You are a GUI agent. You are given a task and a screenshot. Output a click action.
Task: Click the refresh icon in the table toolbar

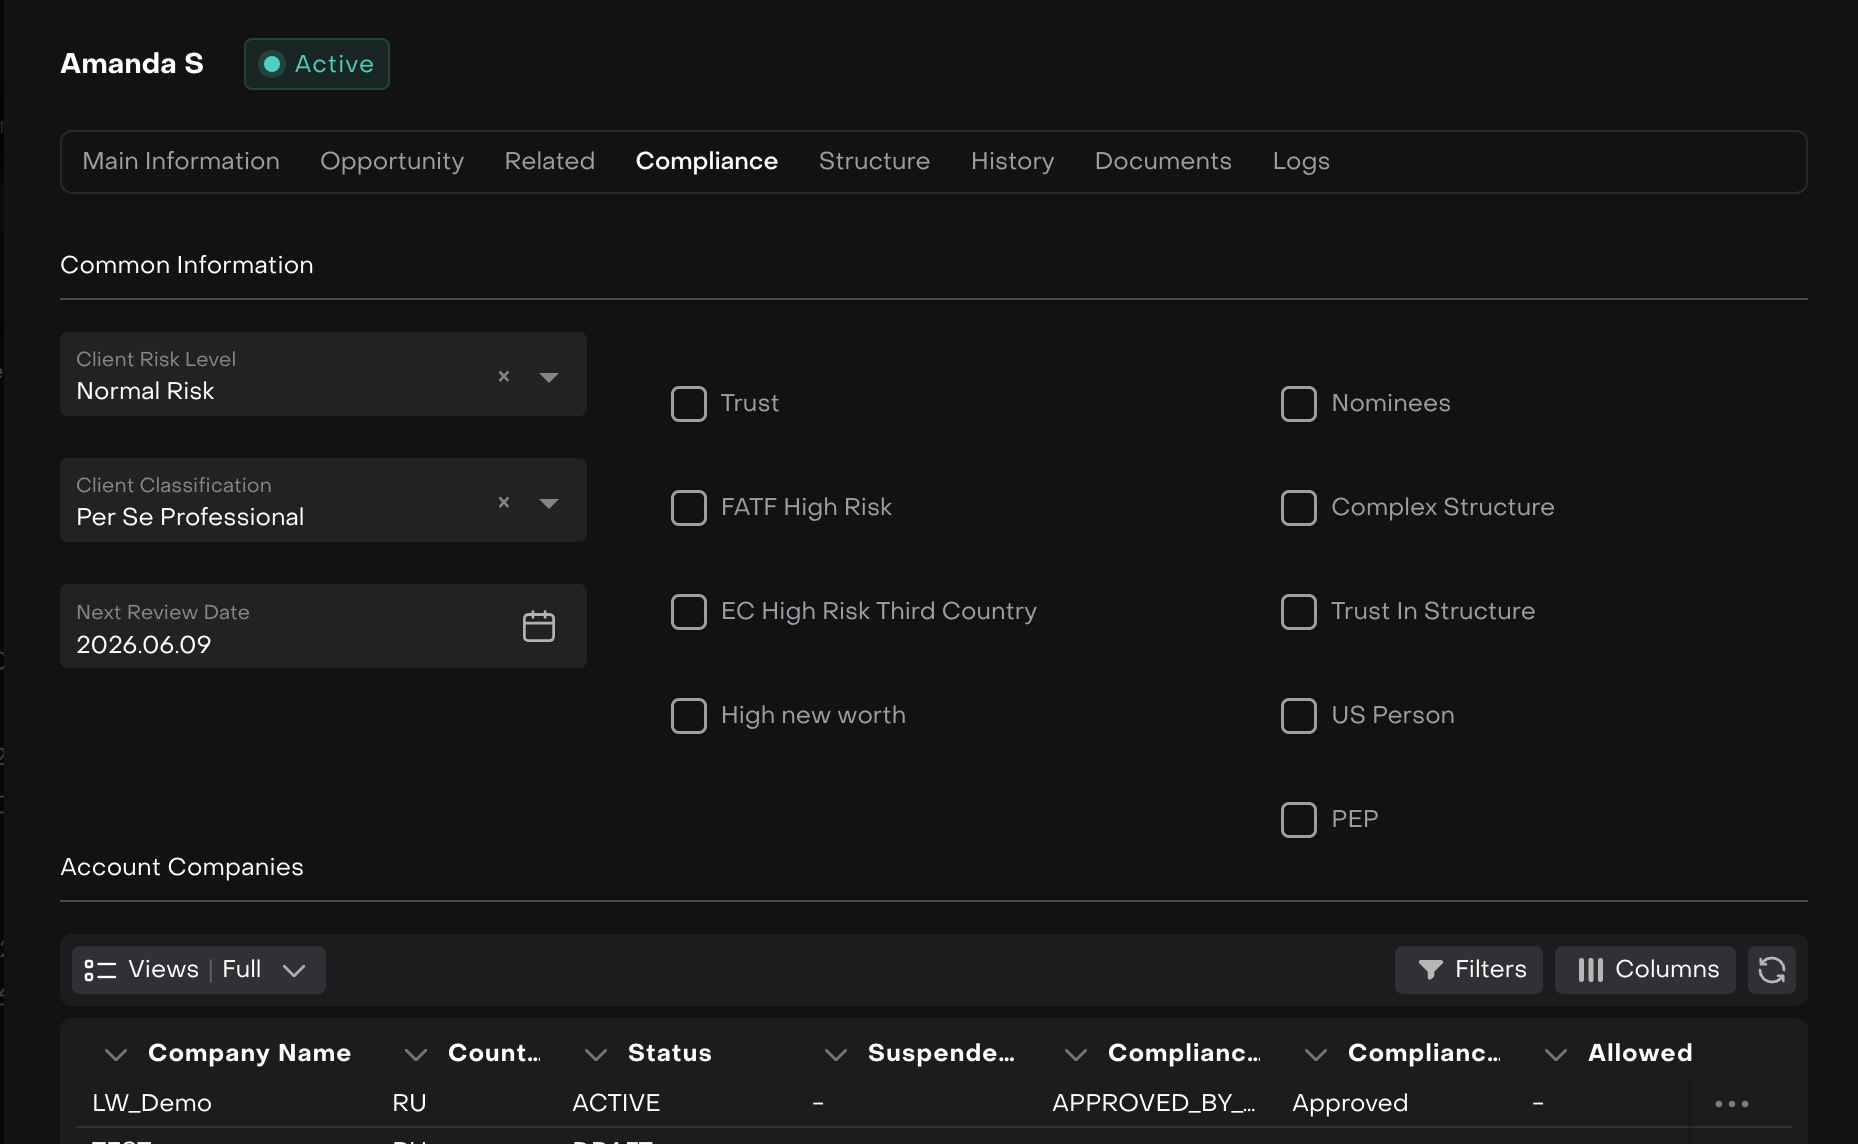(x=1771, y=970)
